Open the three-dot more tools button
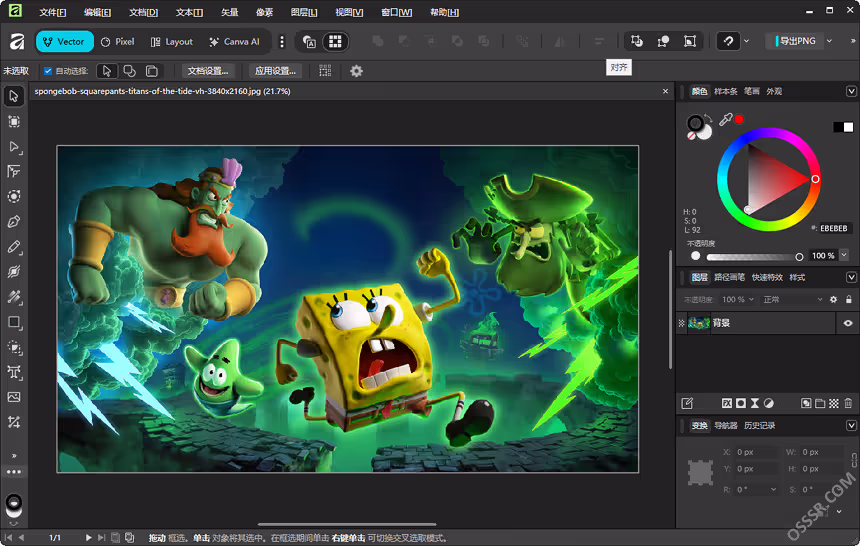 tap(14, 472)
